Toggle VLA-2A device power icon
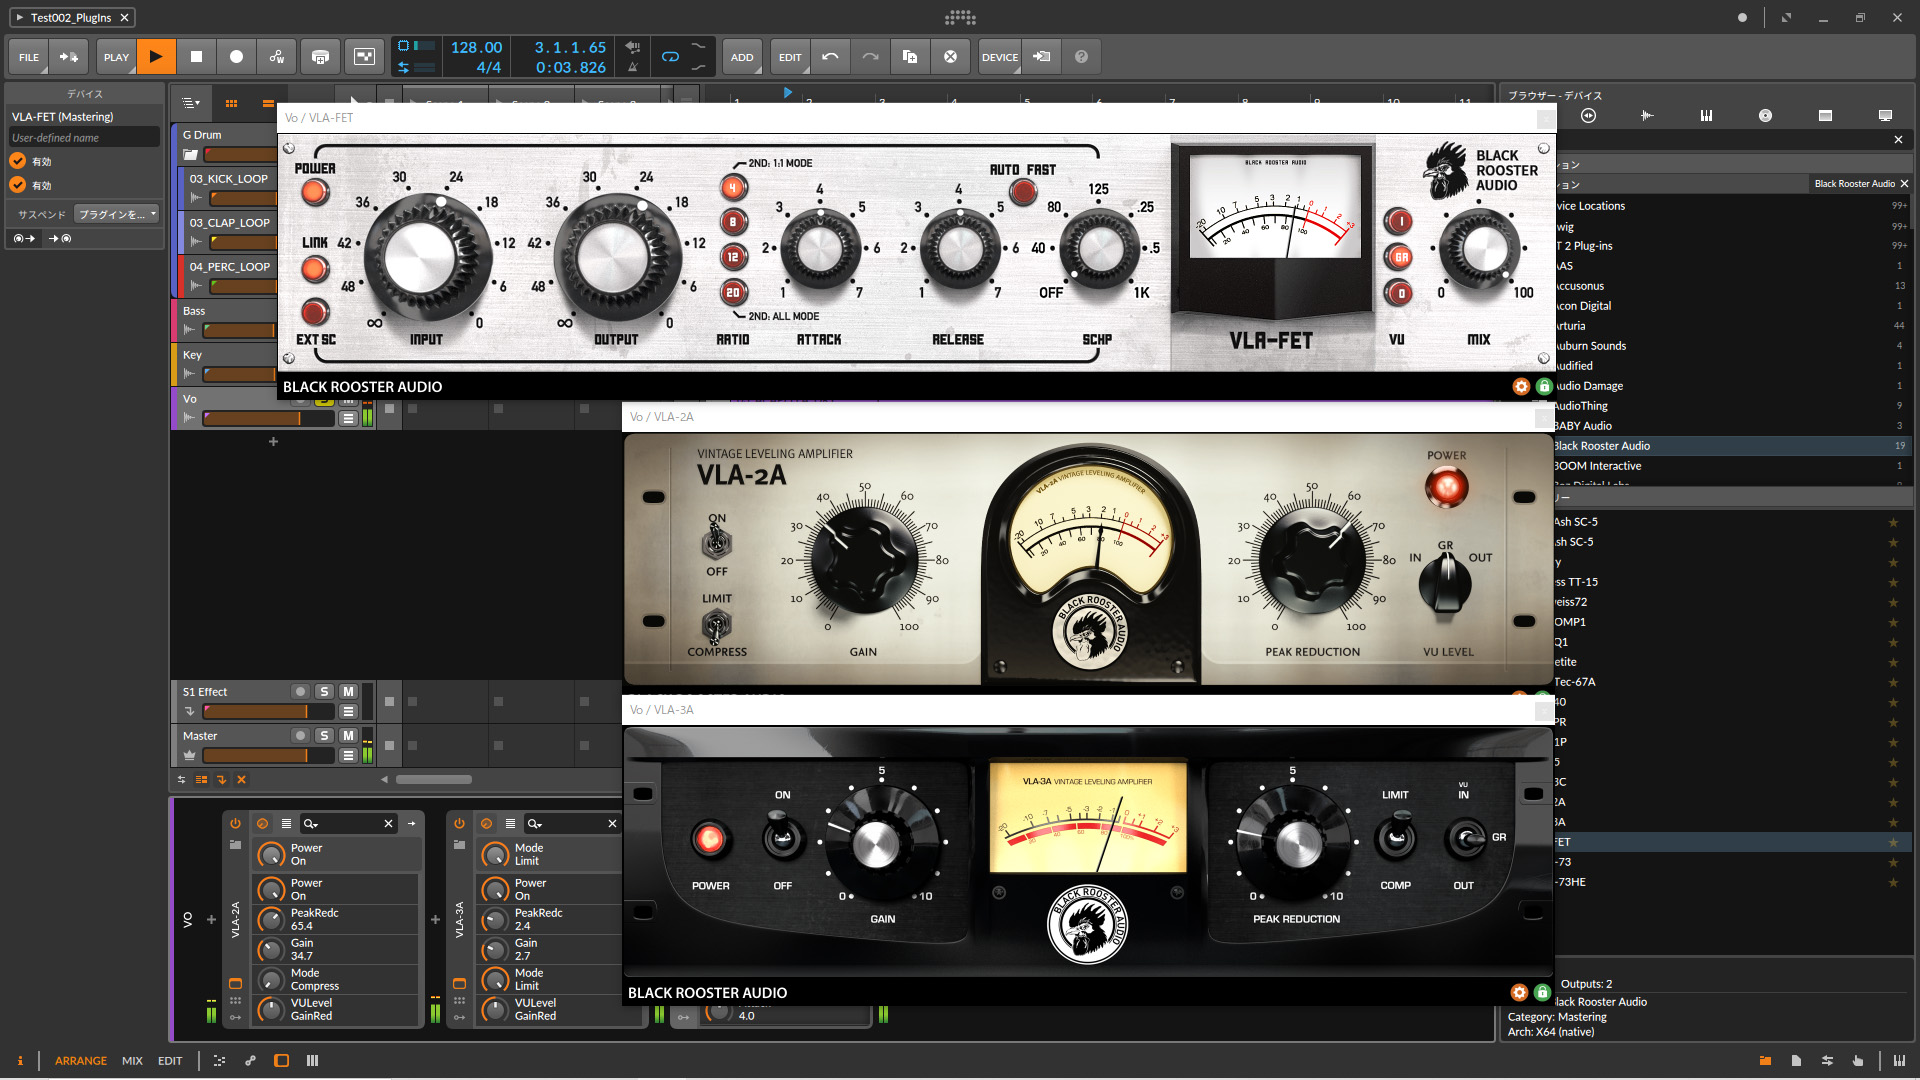 click(x=235, y=823)
